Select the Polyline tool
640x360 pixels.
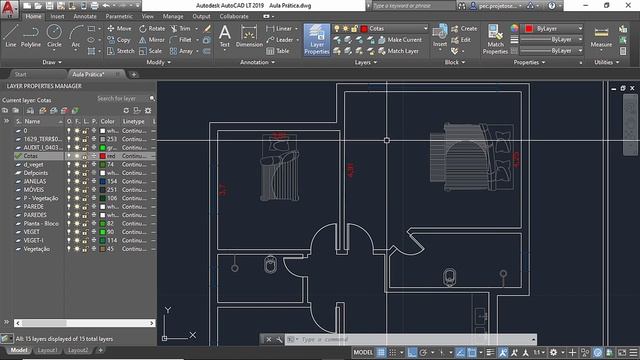click(x=31, y=36)
